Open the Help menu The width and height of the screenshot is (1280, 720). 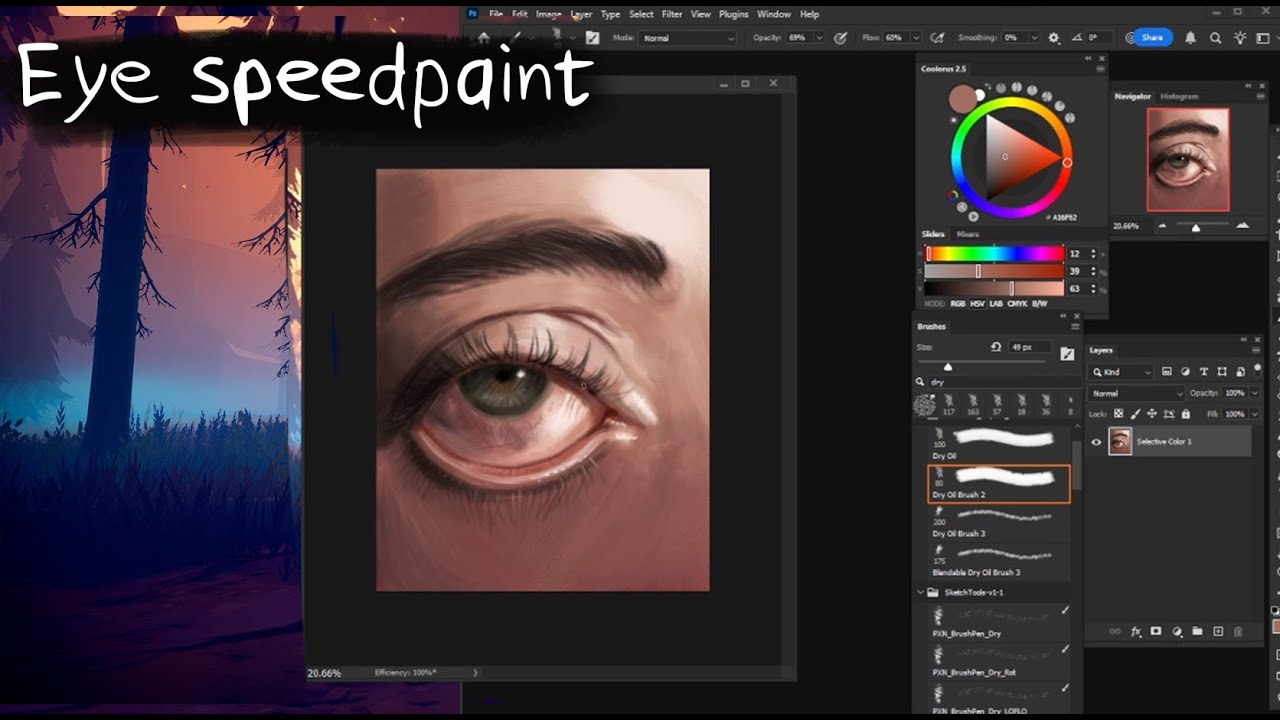coord(809,14)
